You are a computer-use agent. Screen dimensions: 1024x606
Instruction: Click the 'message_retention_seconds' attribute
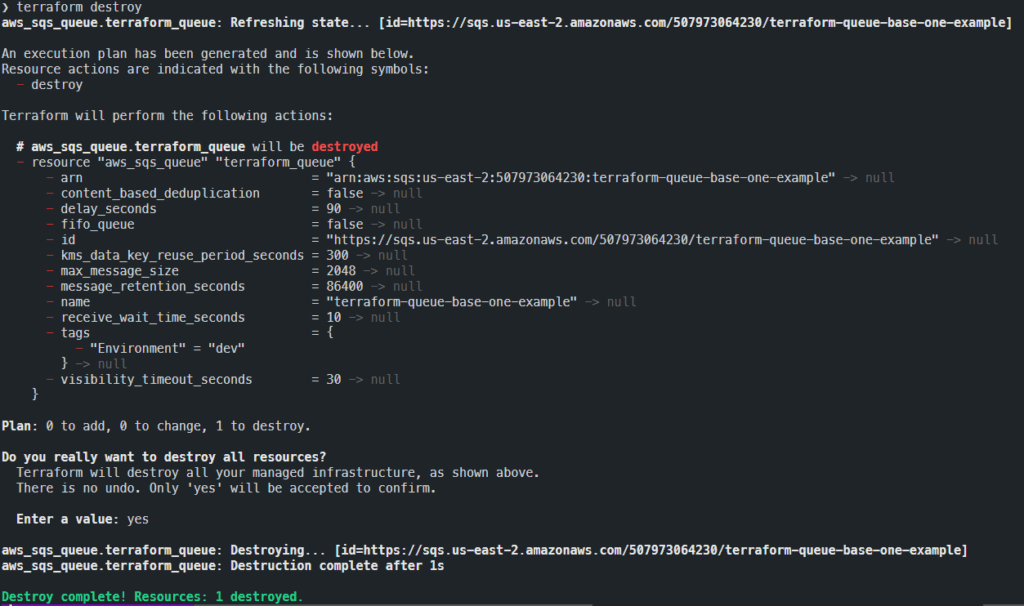coord(153,286)
